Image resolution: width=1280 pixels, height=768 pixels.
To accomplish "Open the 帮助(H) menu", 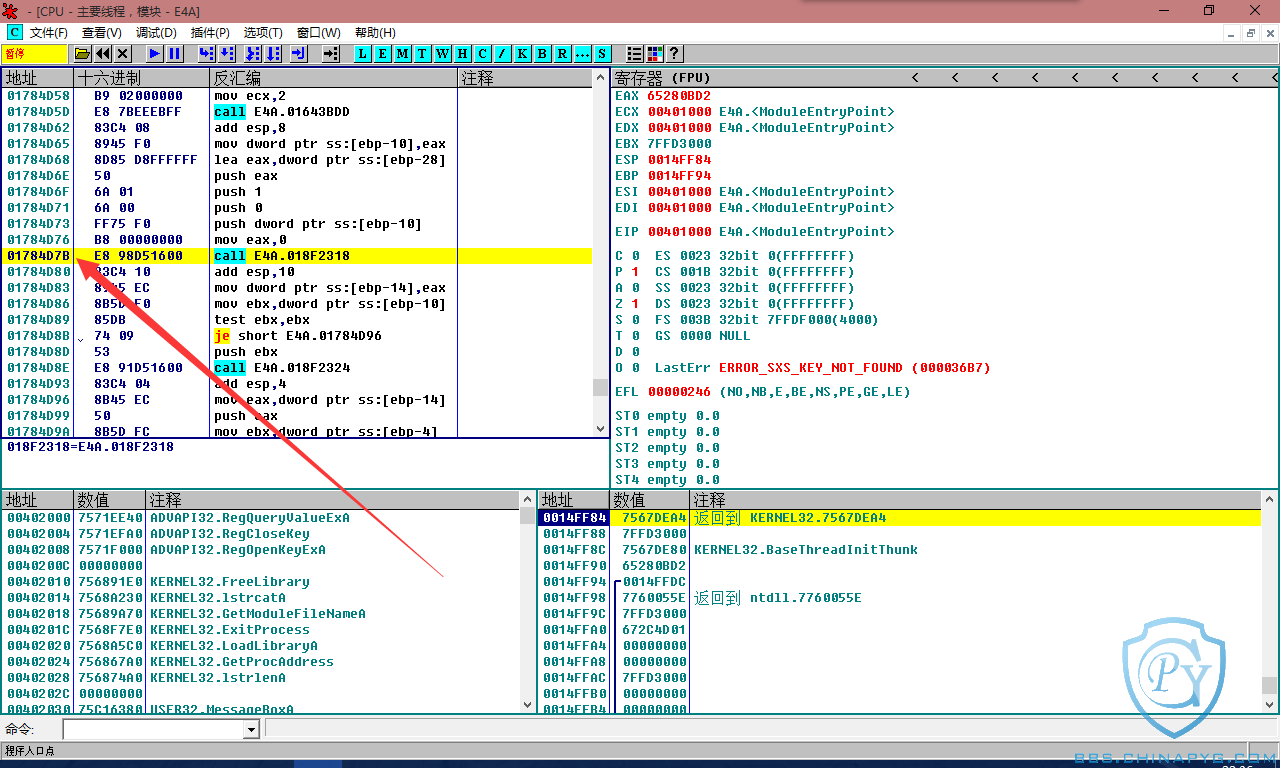I will click(375, 33).
